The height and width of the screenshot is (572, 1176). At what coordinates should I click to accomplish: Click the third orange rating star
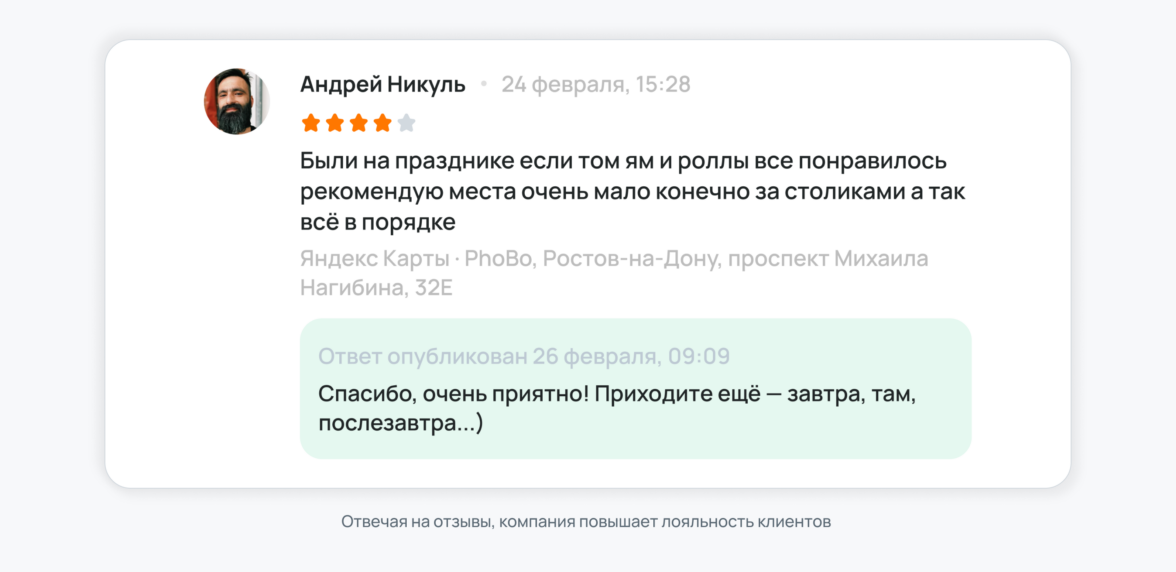[359, 124]
